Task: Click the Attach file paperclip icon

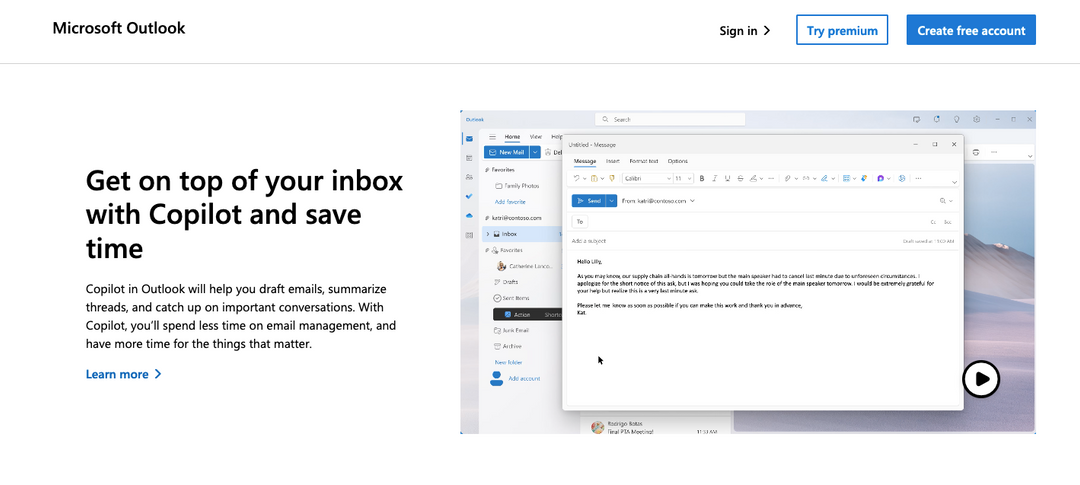Action: coord(787,178)
